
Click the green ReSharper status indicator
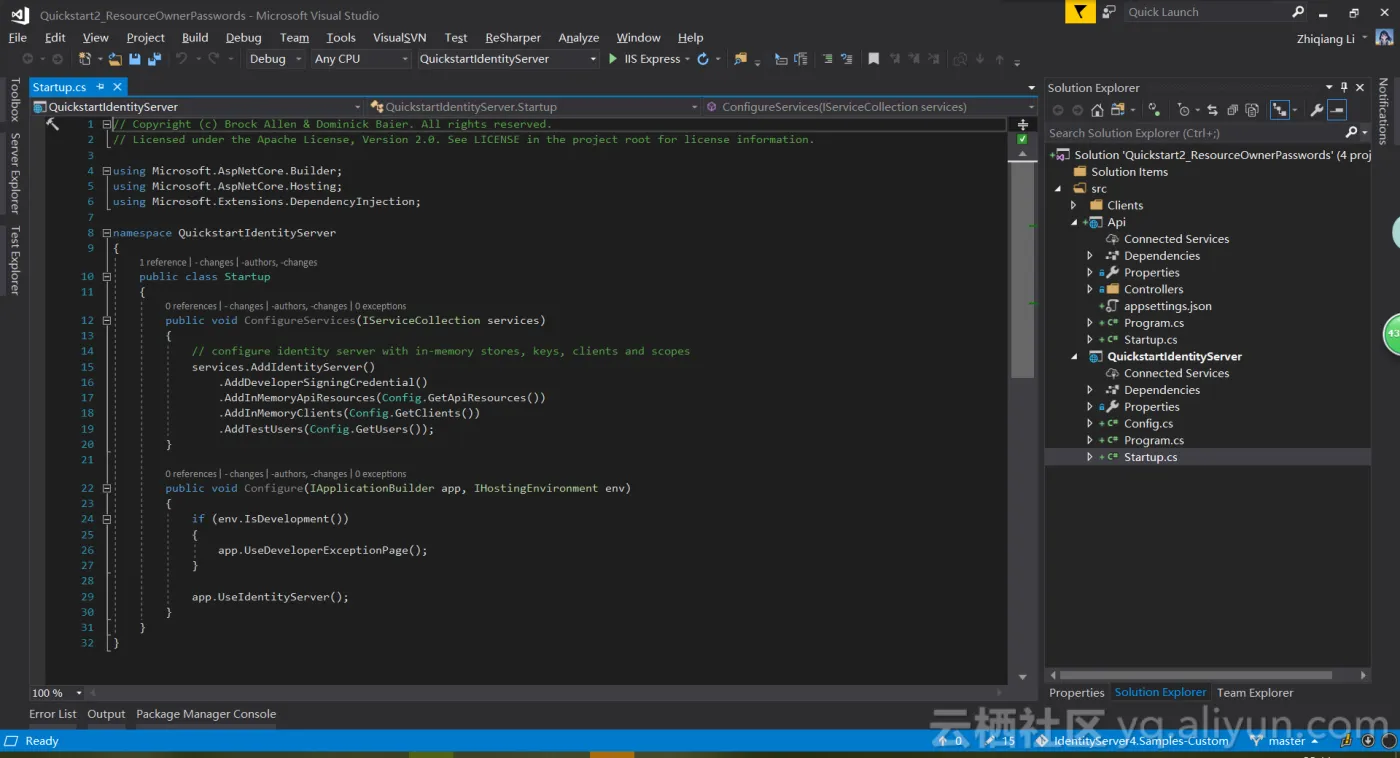[1022, 140]
